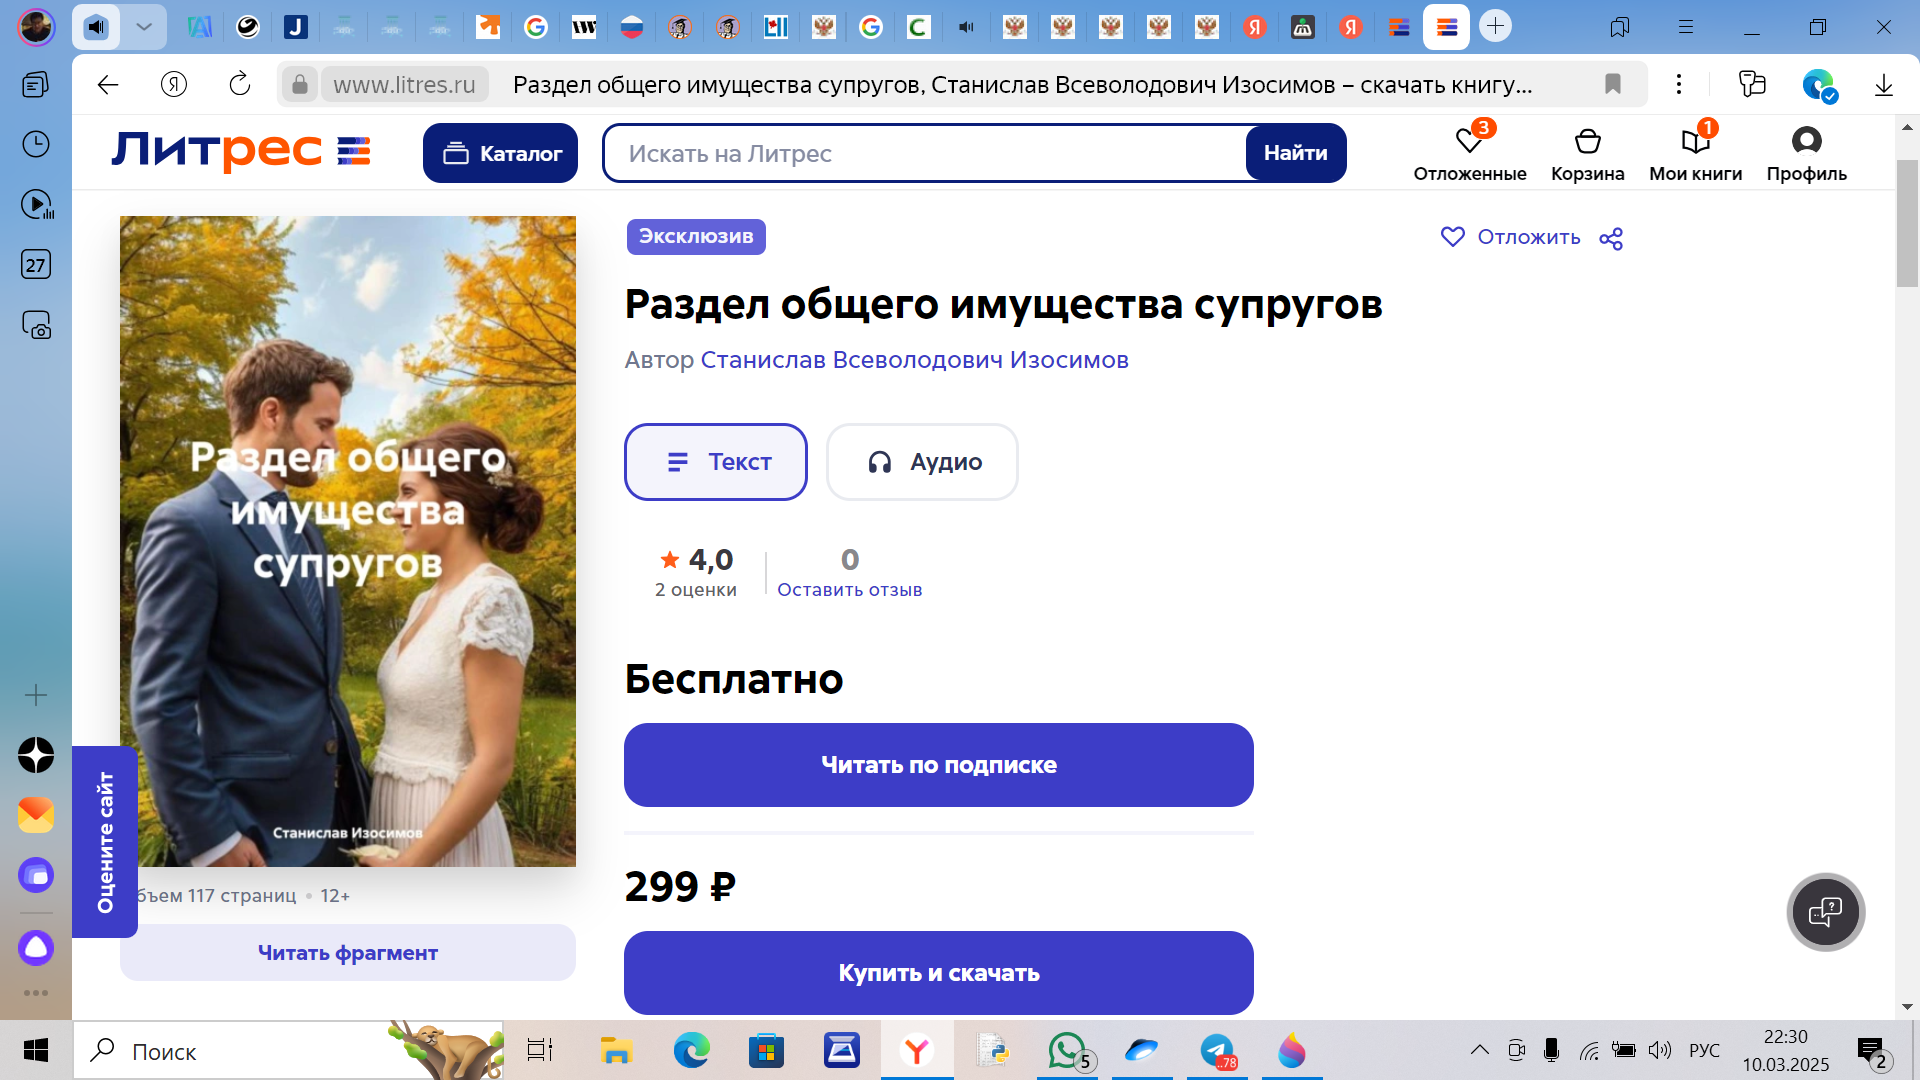Open the Корзина basket icon

1587,142
